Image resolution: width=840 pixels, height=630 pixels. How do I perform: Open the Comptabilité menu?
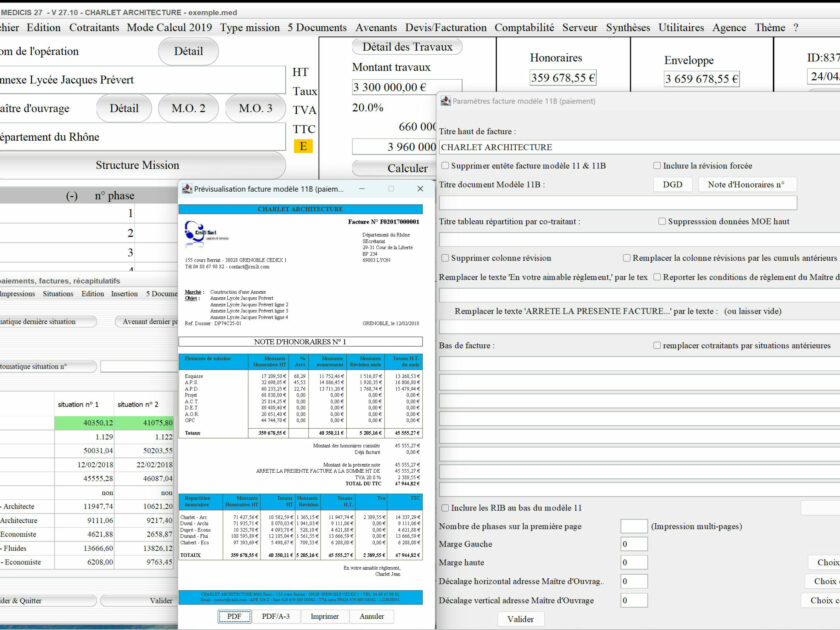(524, 27)
